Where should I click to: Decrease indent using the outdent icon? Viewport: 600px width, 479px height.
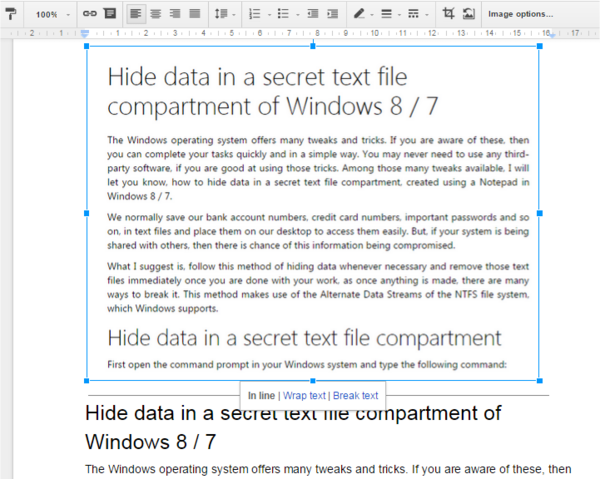313,14
